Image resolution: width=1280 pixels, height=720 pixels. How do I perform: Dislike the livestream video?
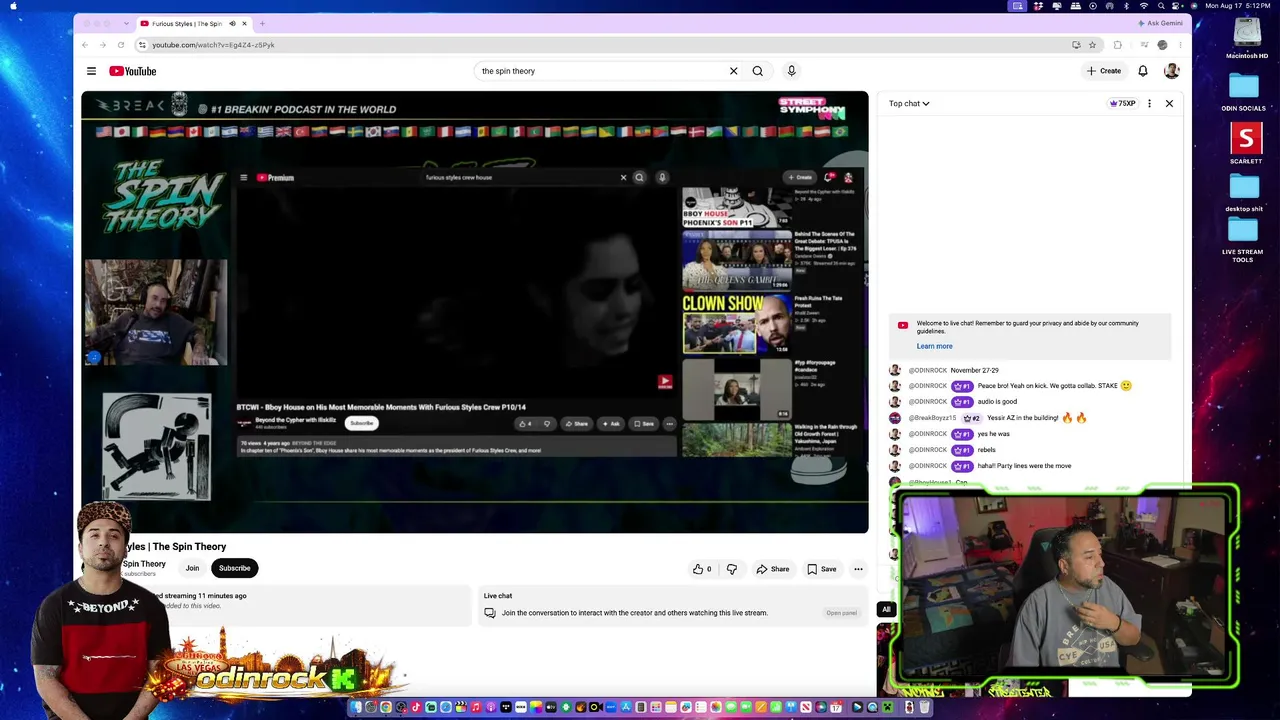(x=732, y=569)
